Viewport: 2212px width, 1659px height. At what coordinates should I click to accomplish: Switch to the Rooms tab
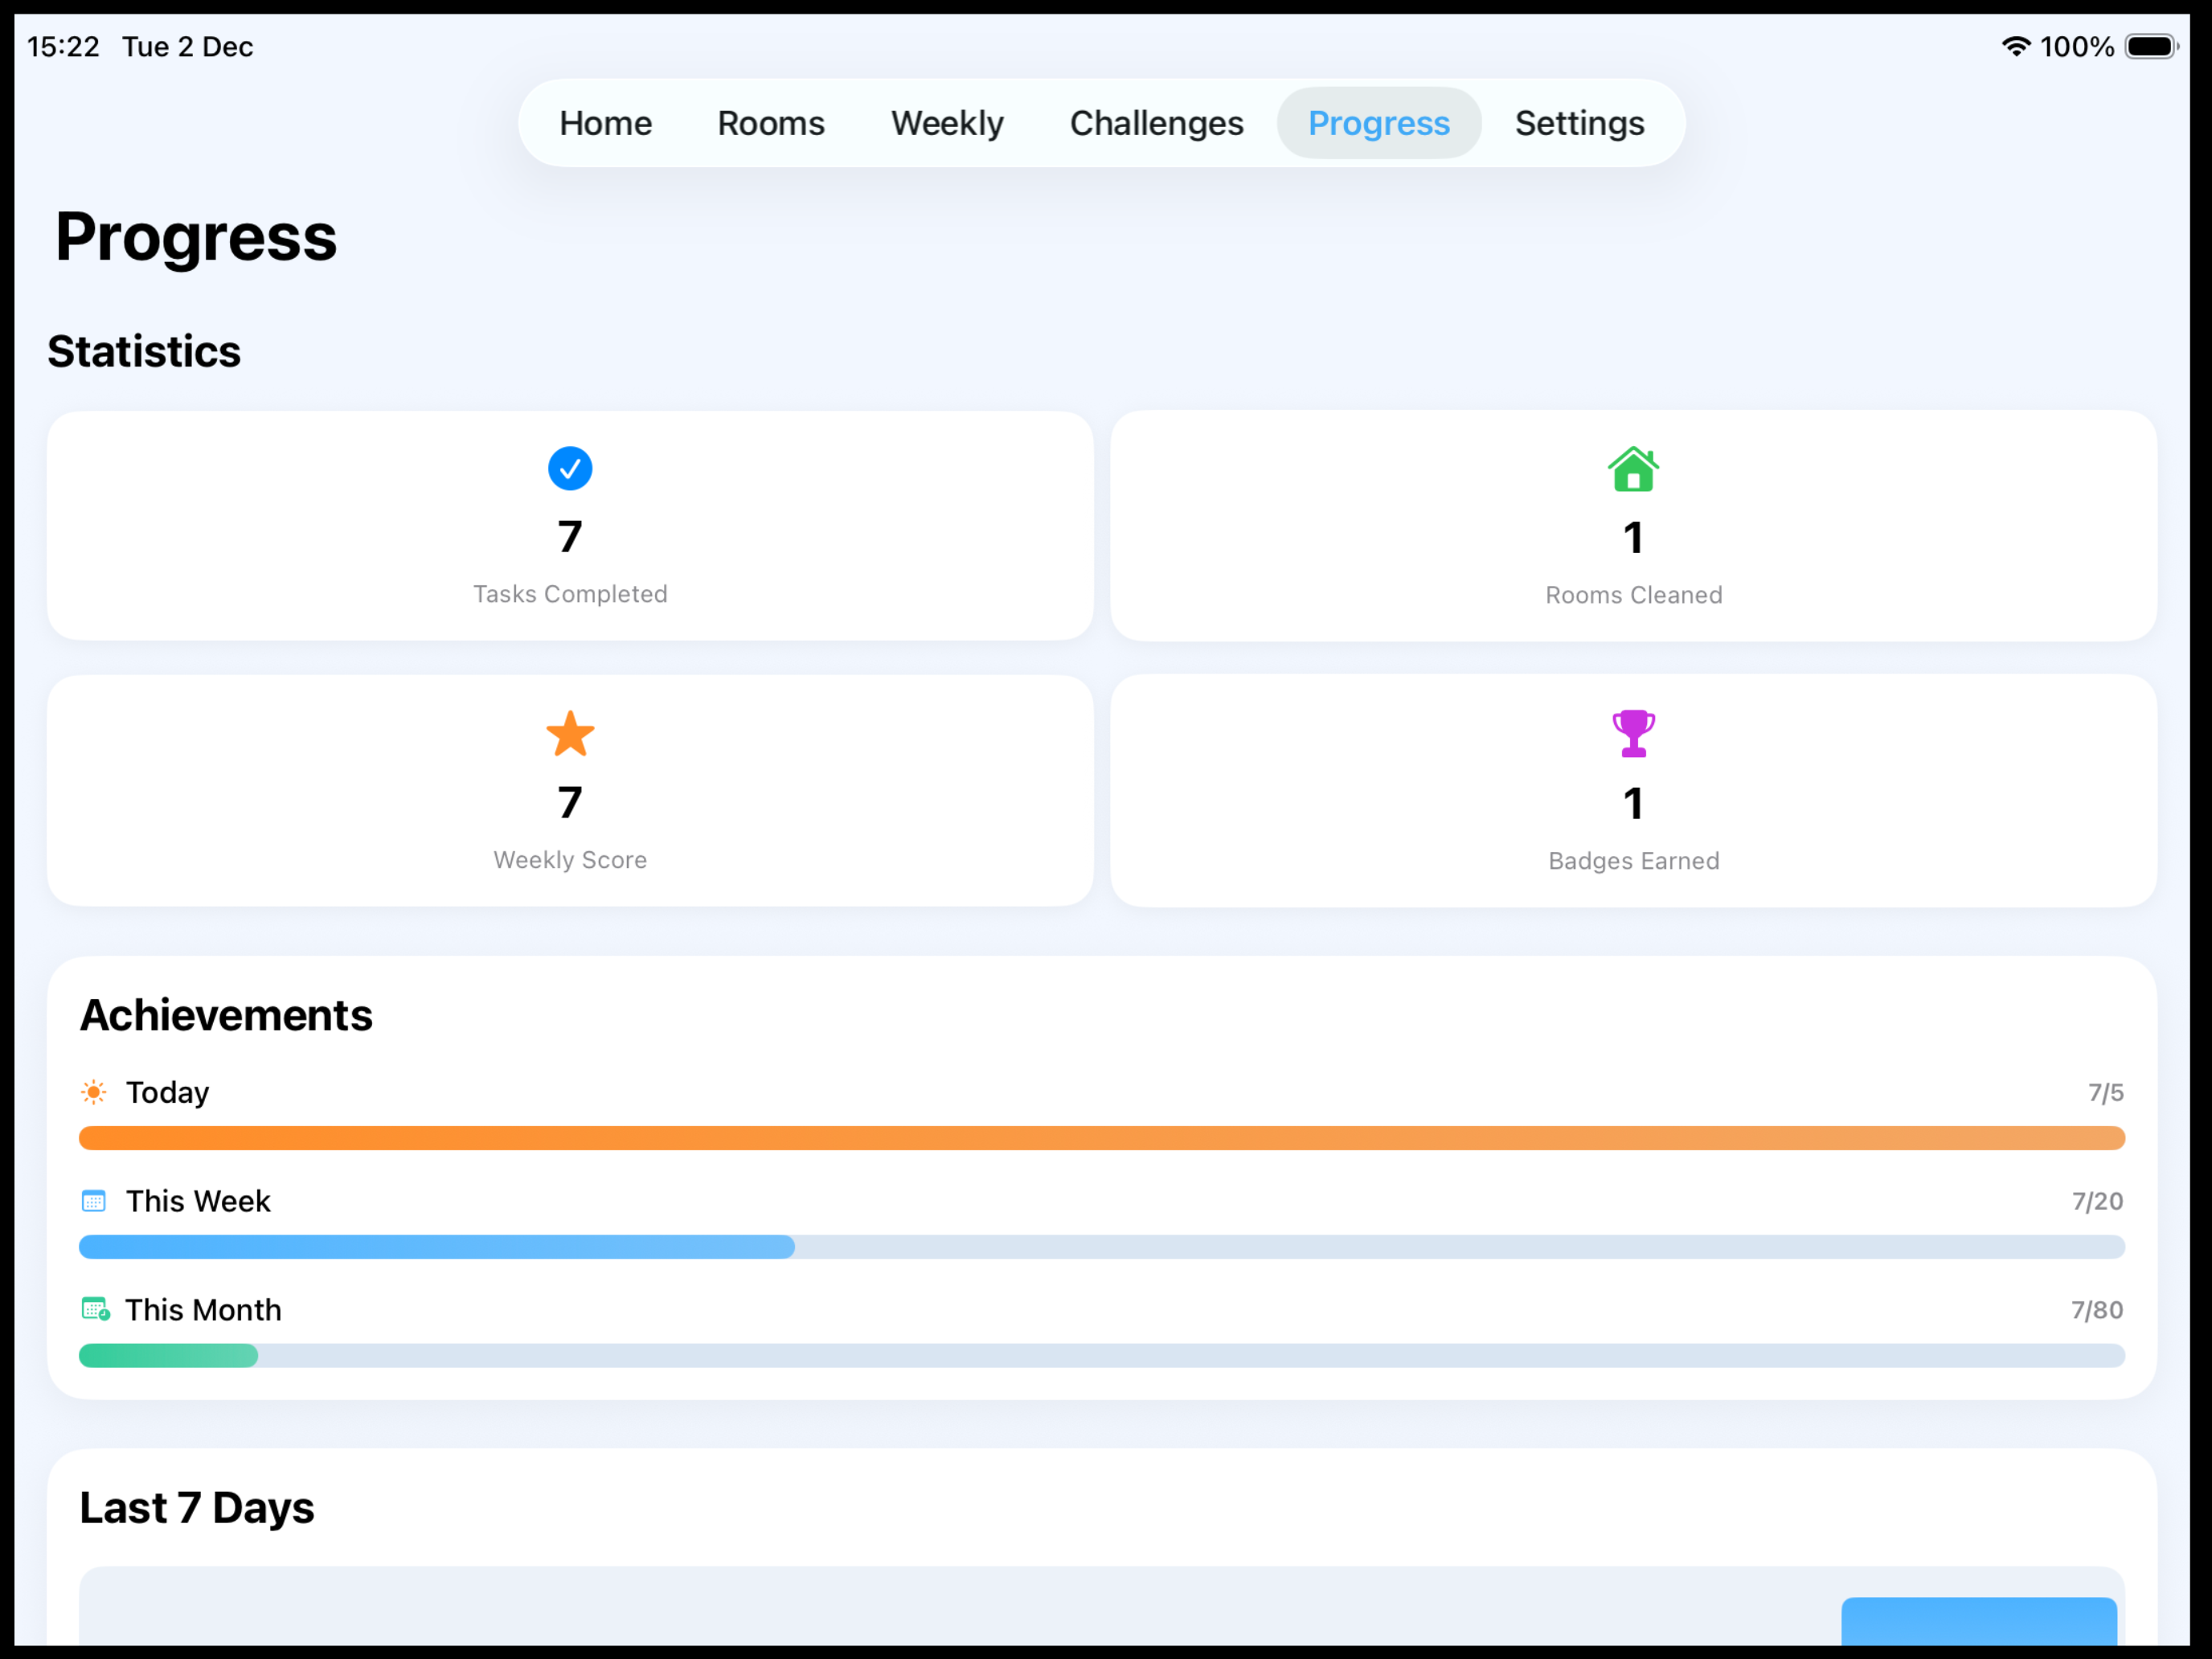tap(771, 123)
